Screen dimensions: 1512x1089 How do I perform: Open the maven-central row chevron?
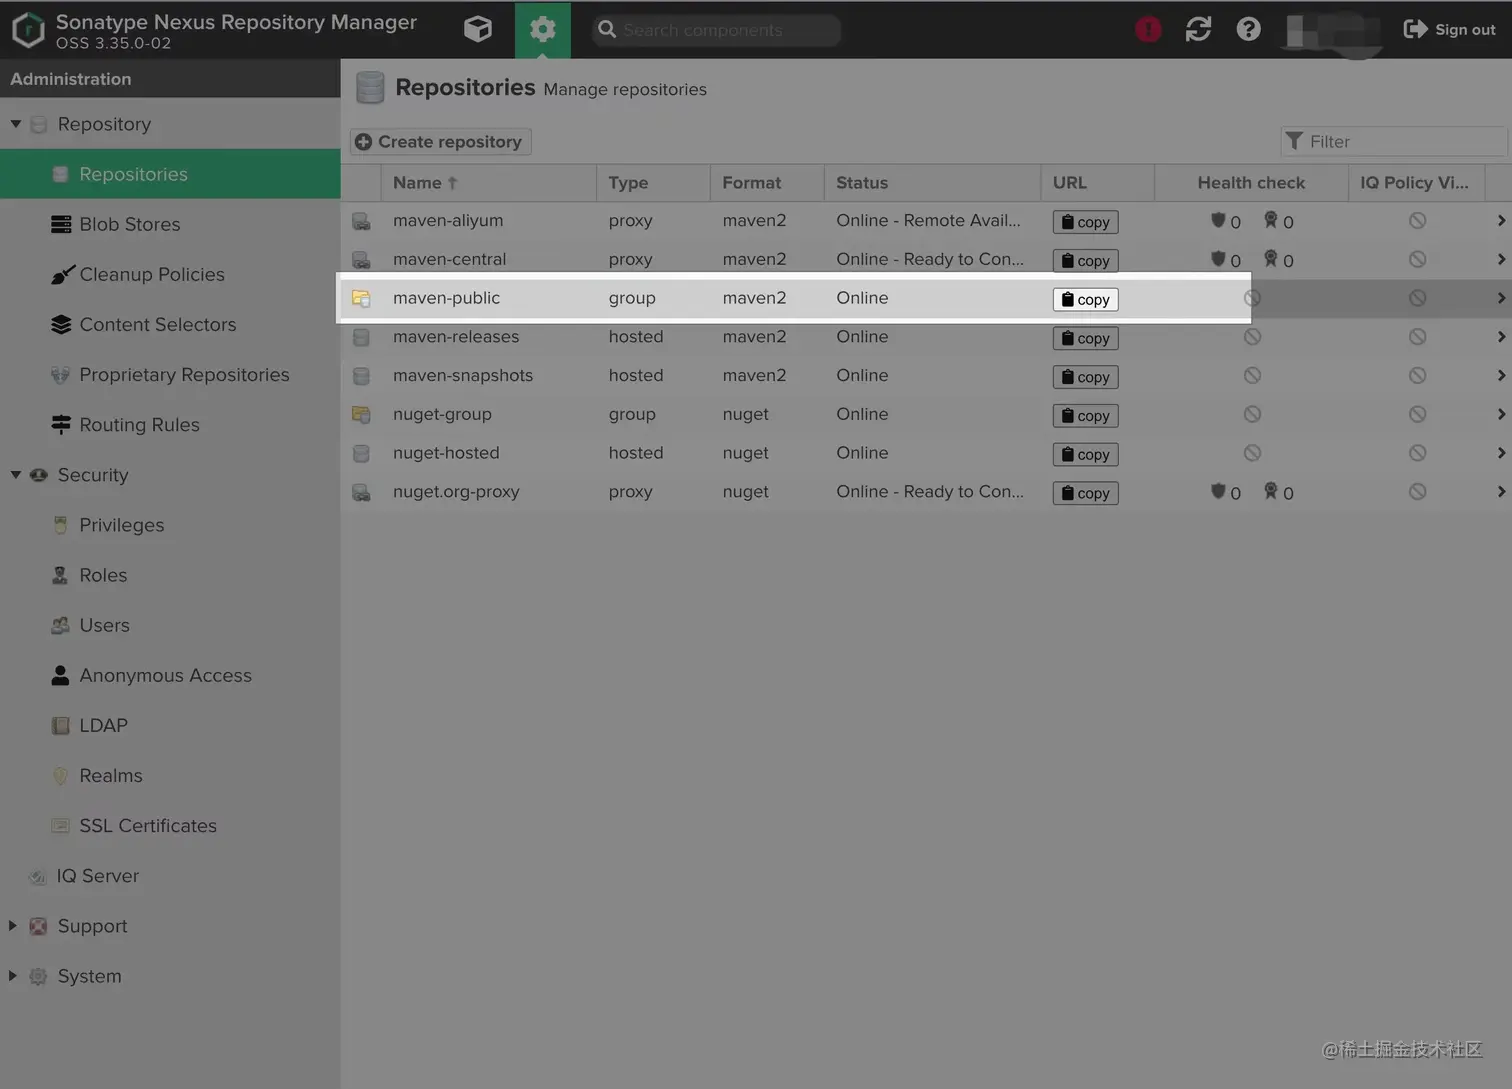(1501, 260)
